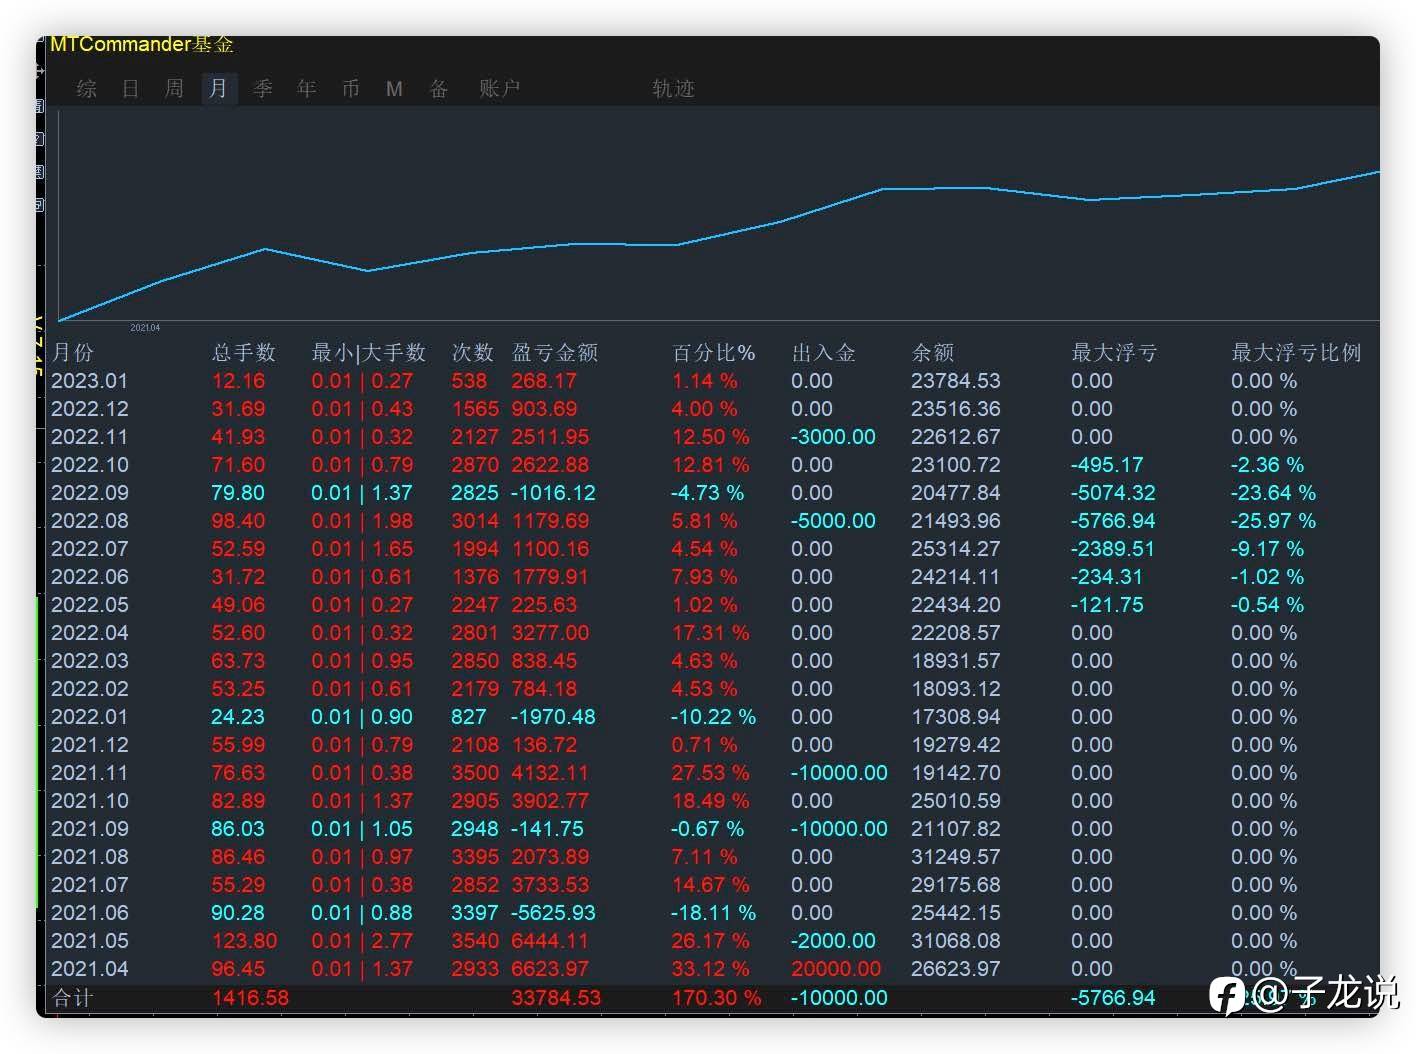This screenshot has height=1054, width=1416.
Task: Click the M tab
Action: tap(394, 89)
